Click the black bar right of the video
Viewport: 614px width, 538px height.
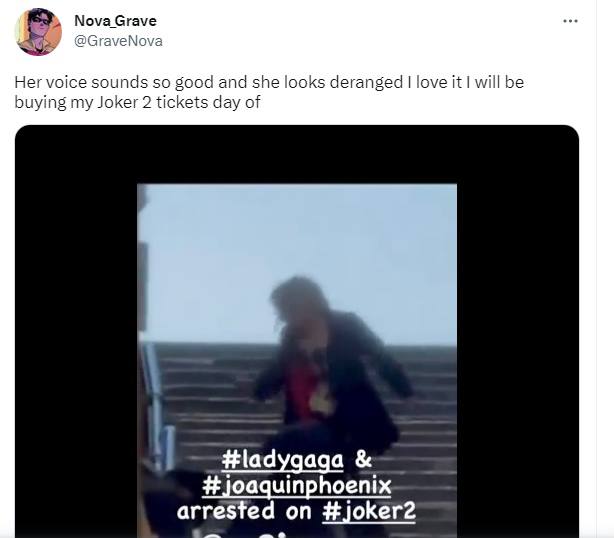pos(518,331)
